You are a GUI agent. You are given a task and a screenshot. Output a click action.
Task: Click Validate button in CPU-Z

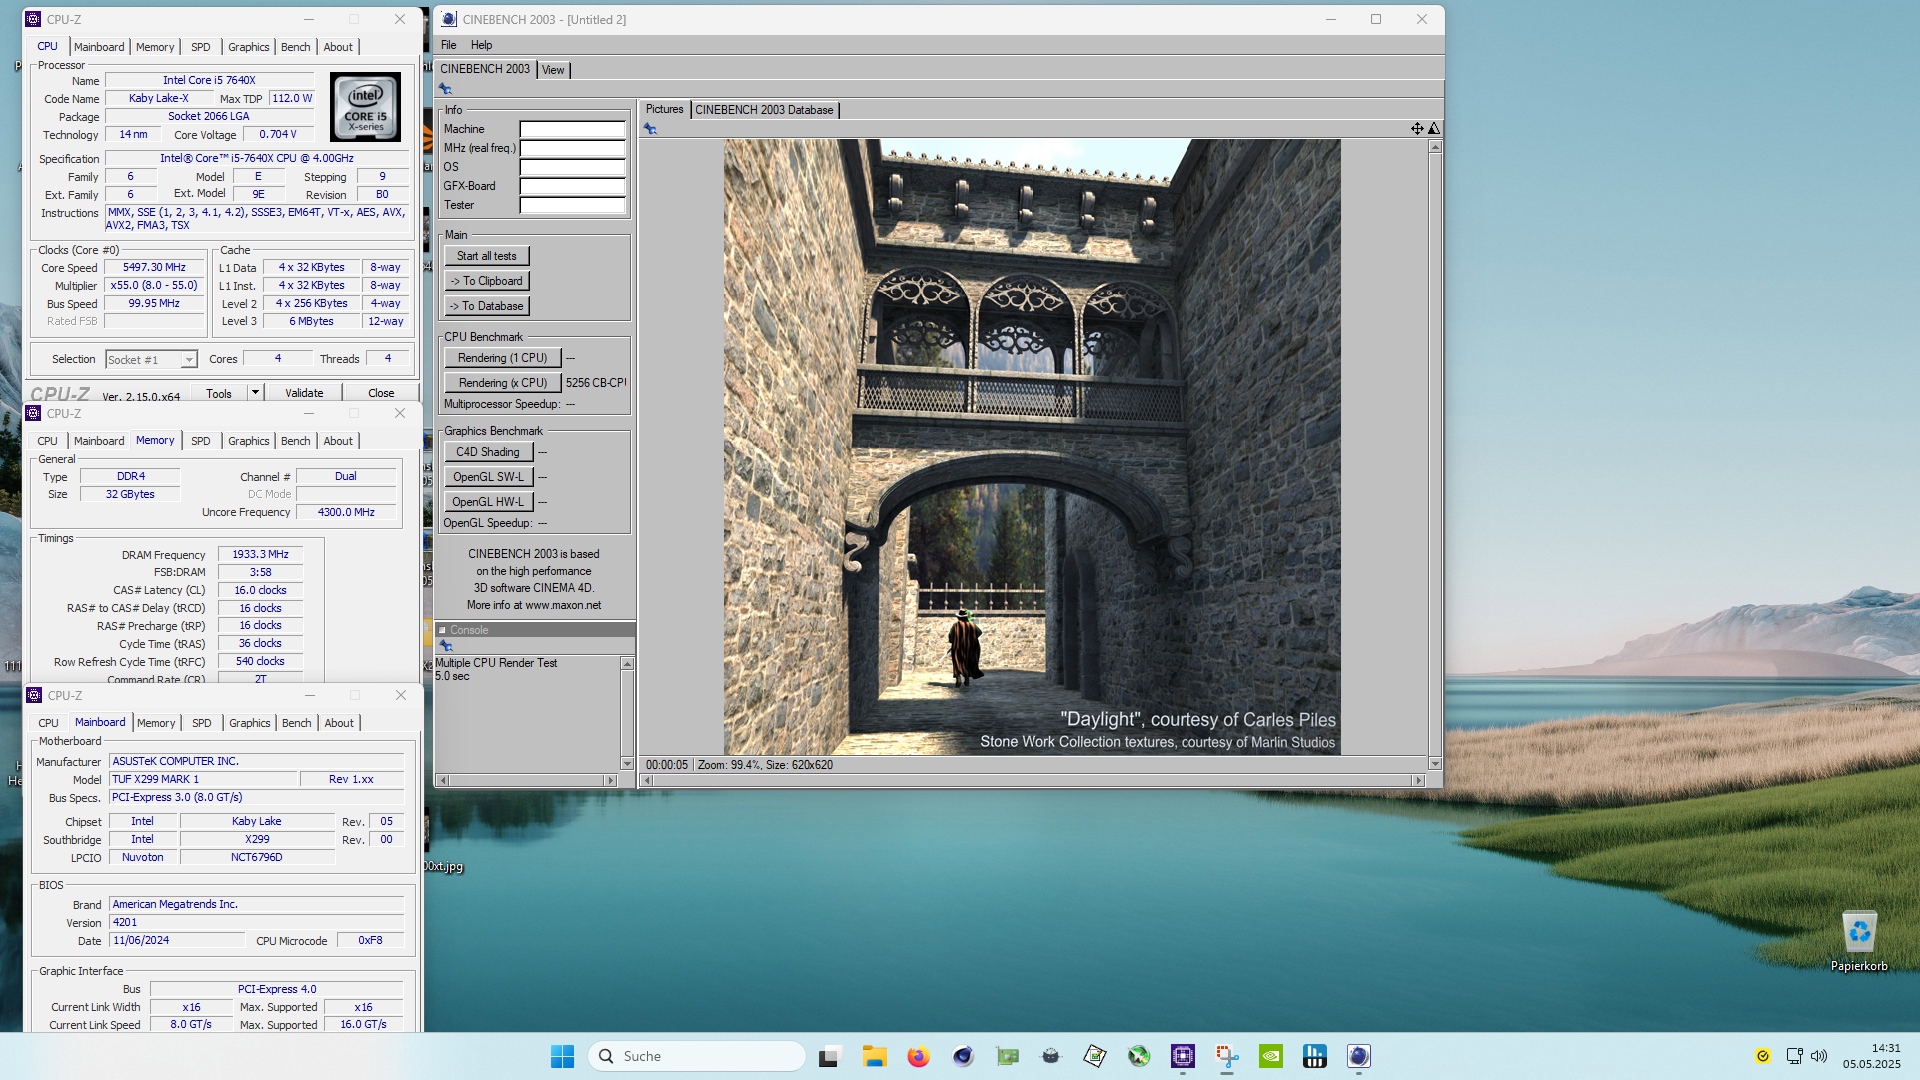click(x=304, y=393)
